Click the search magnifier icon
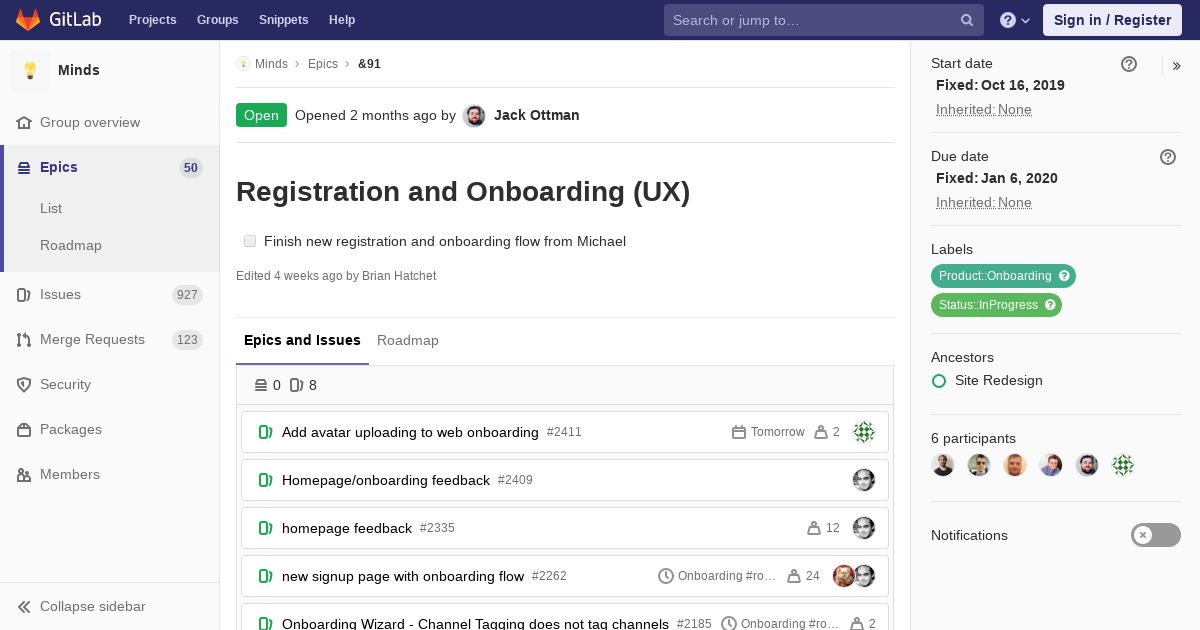 [x=967, y=20]
